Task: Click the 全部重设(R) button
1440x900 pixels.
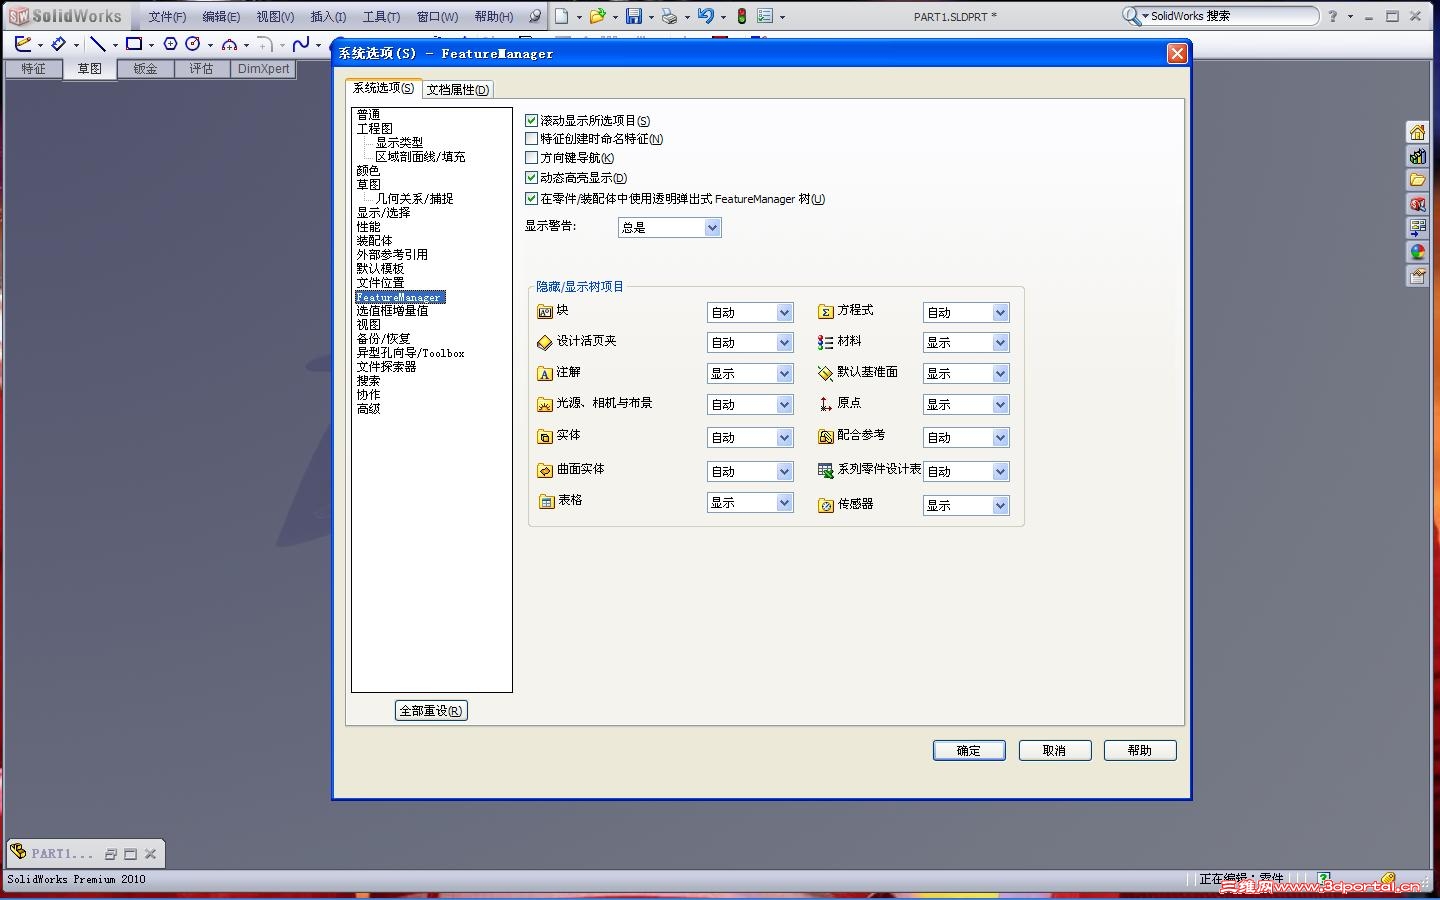Action: tap(431, 711)
